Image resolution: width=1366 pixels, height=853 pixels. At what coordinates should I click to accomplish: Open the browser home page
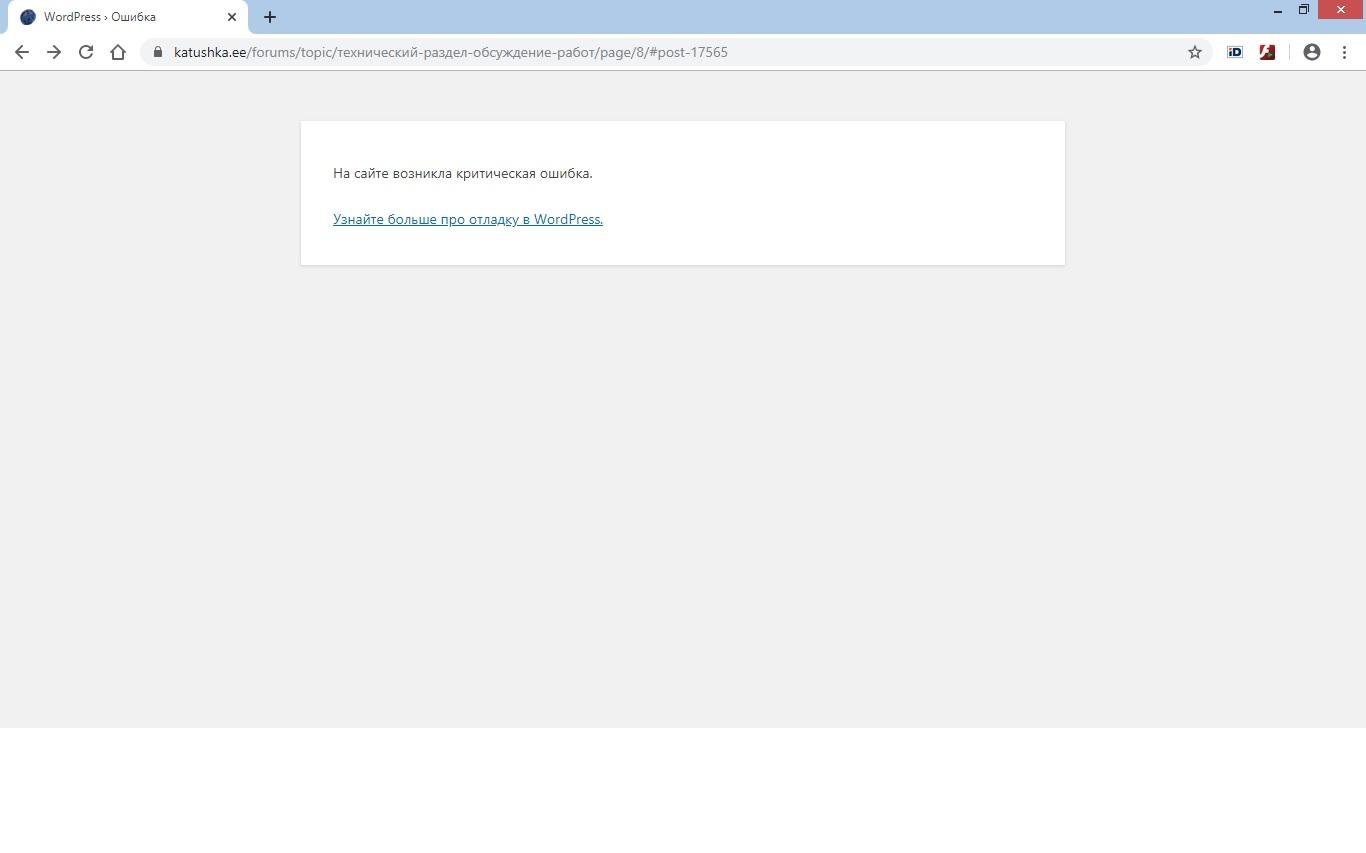118,52
